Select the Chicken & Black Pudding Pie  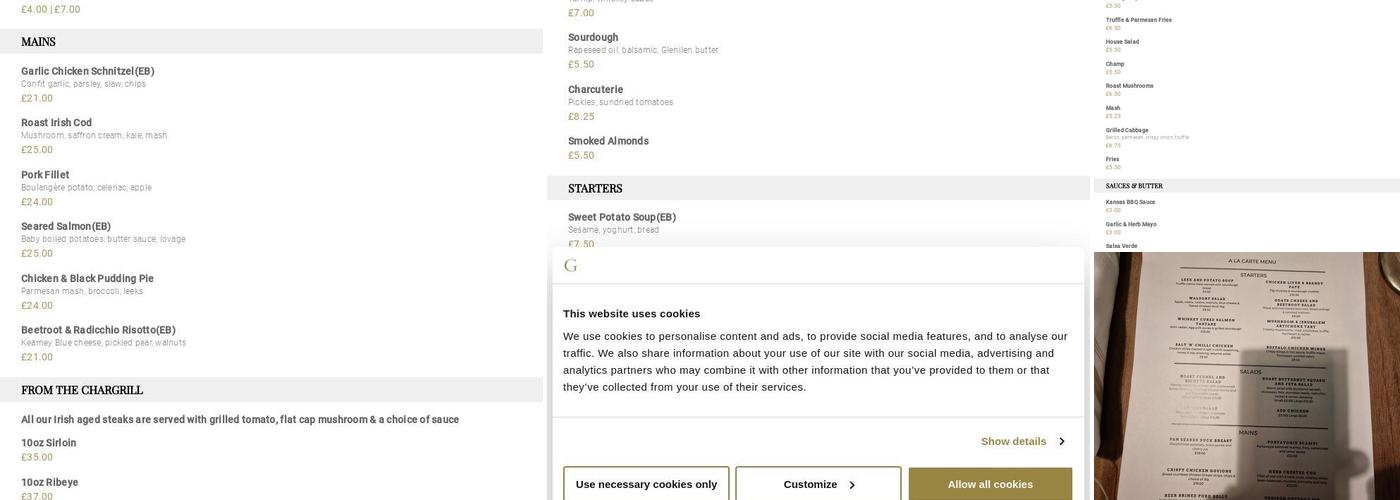click(x=87, y=279)
